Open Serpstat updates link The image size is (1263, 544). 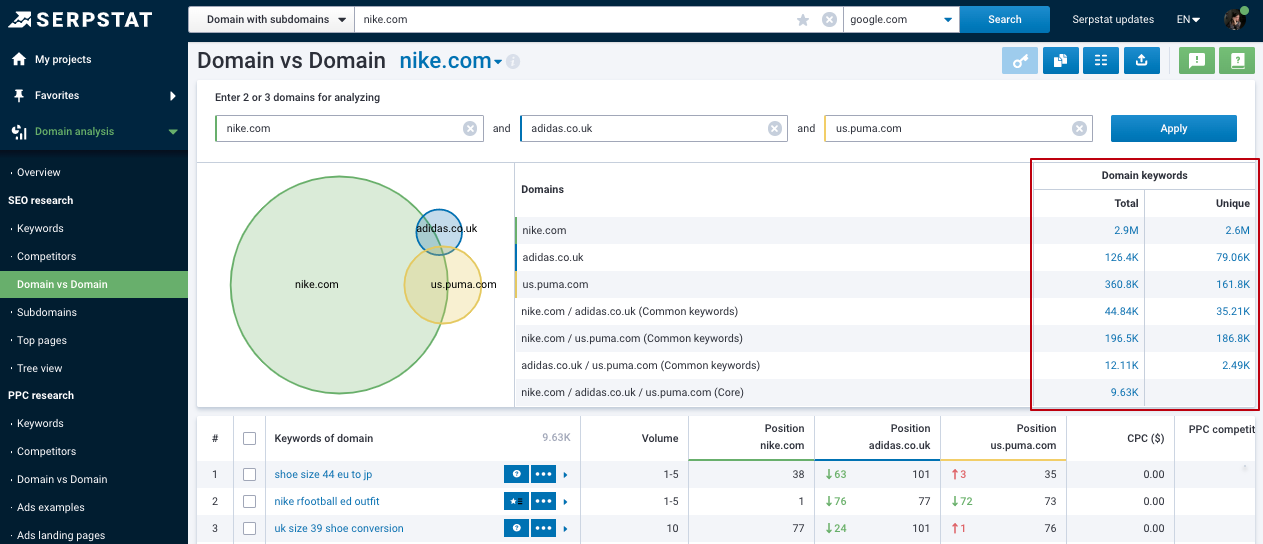[x=1113, y=19]
